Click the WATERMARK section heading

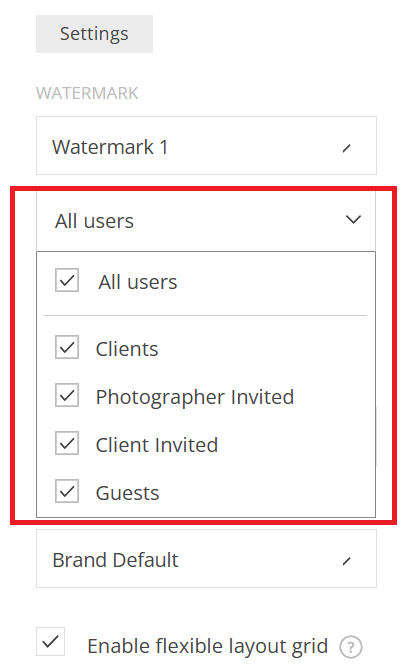pyautogui.click(x=87, y=93)
